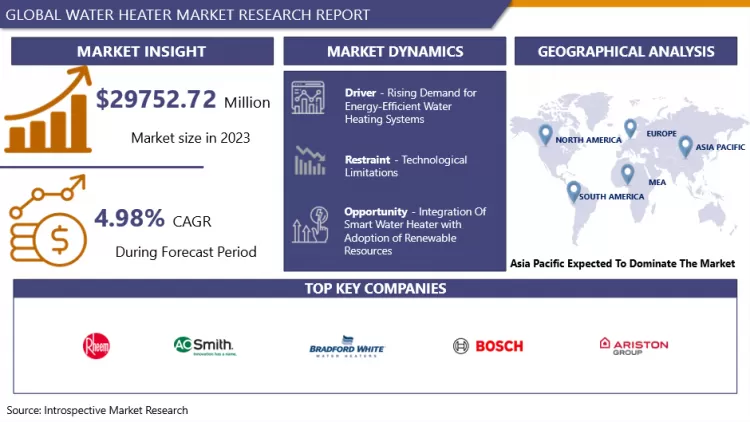Click the Global Water Heater Market Research Report title
This screenshot has height=422, width=750.
click(188, 15)
